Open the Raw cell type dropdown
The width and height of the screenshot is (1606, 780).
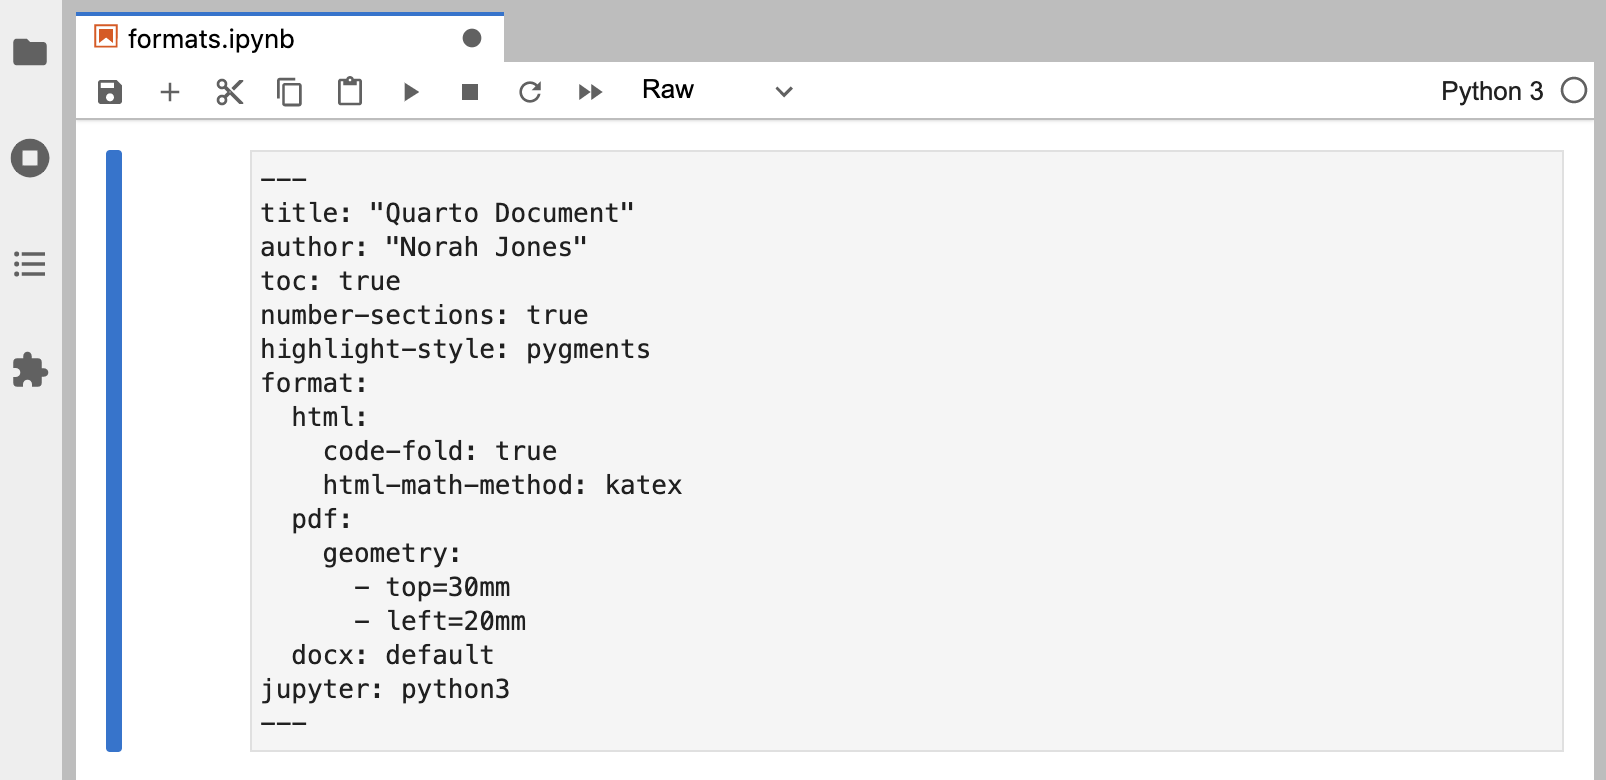click(x=700, y=91)
